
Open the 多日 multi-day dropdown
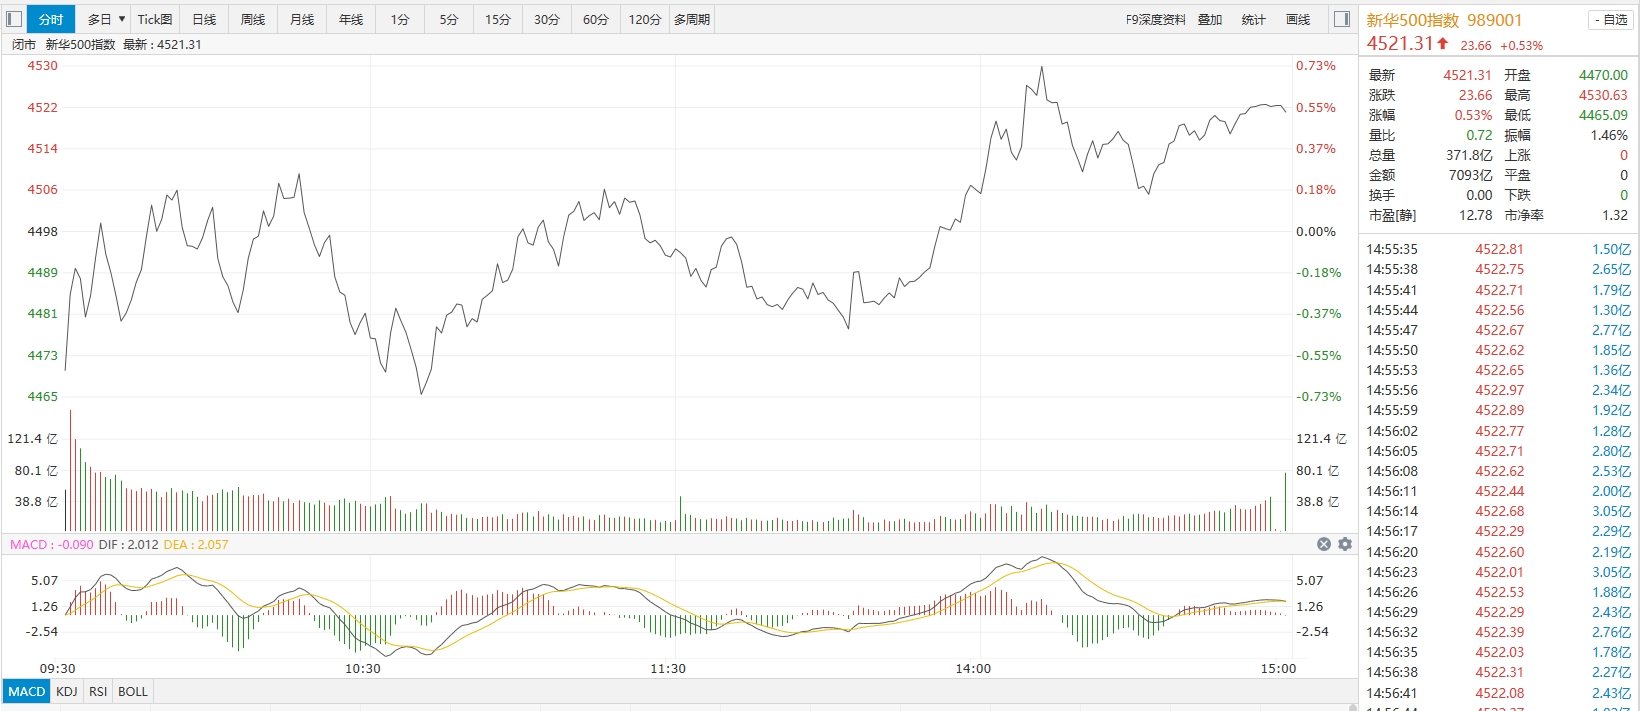(x=105, y=19)
